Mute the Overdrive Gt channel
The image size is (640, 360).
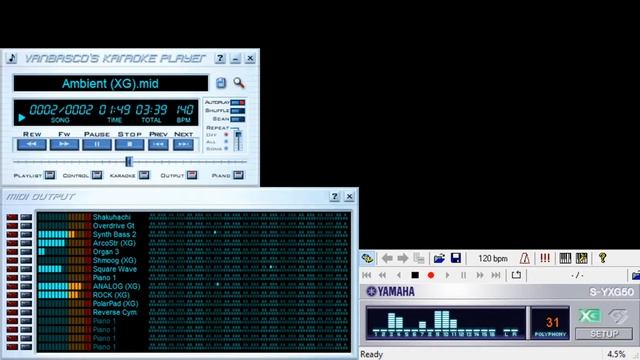[12, 226]
